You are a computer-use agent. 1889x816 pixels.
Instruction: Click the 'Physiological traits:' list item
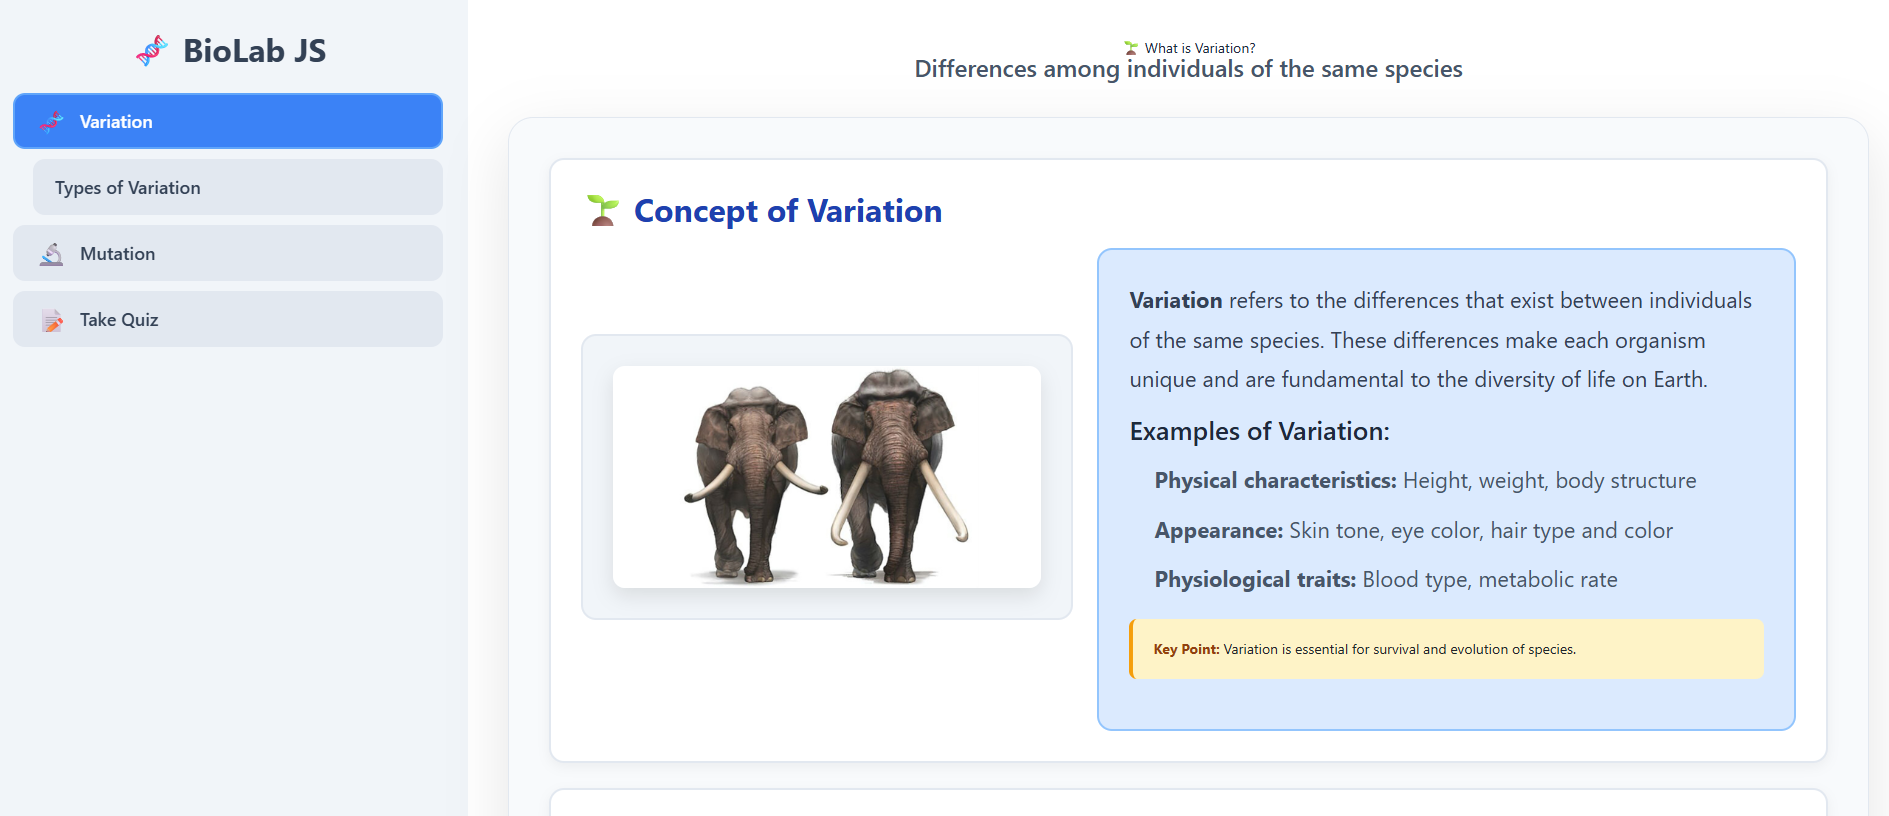click(x=1386, y=580)
